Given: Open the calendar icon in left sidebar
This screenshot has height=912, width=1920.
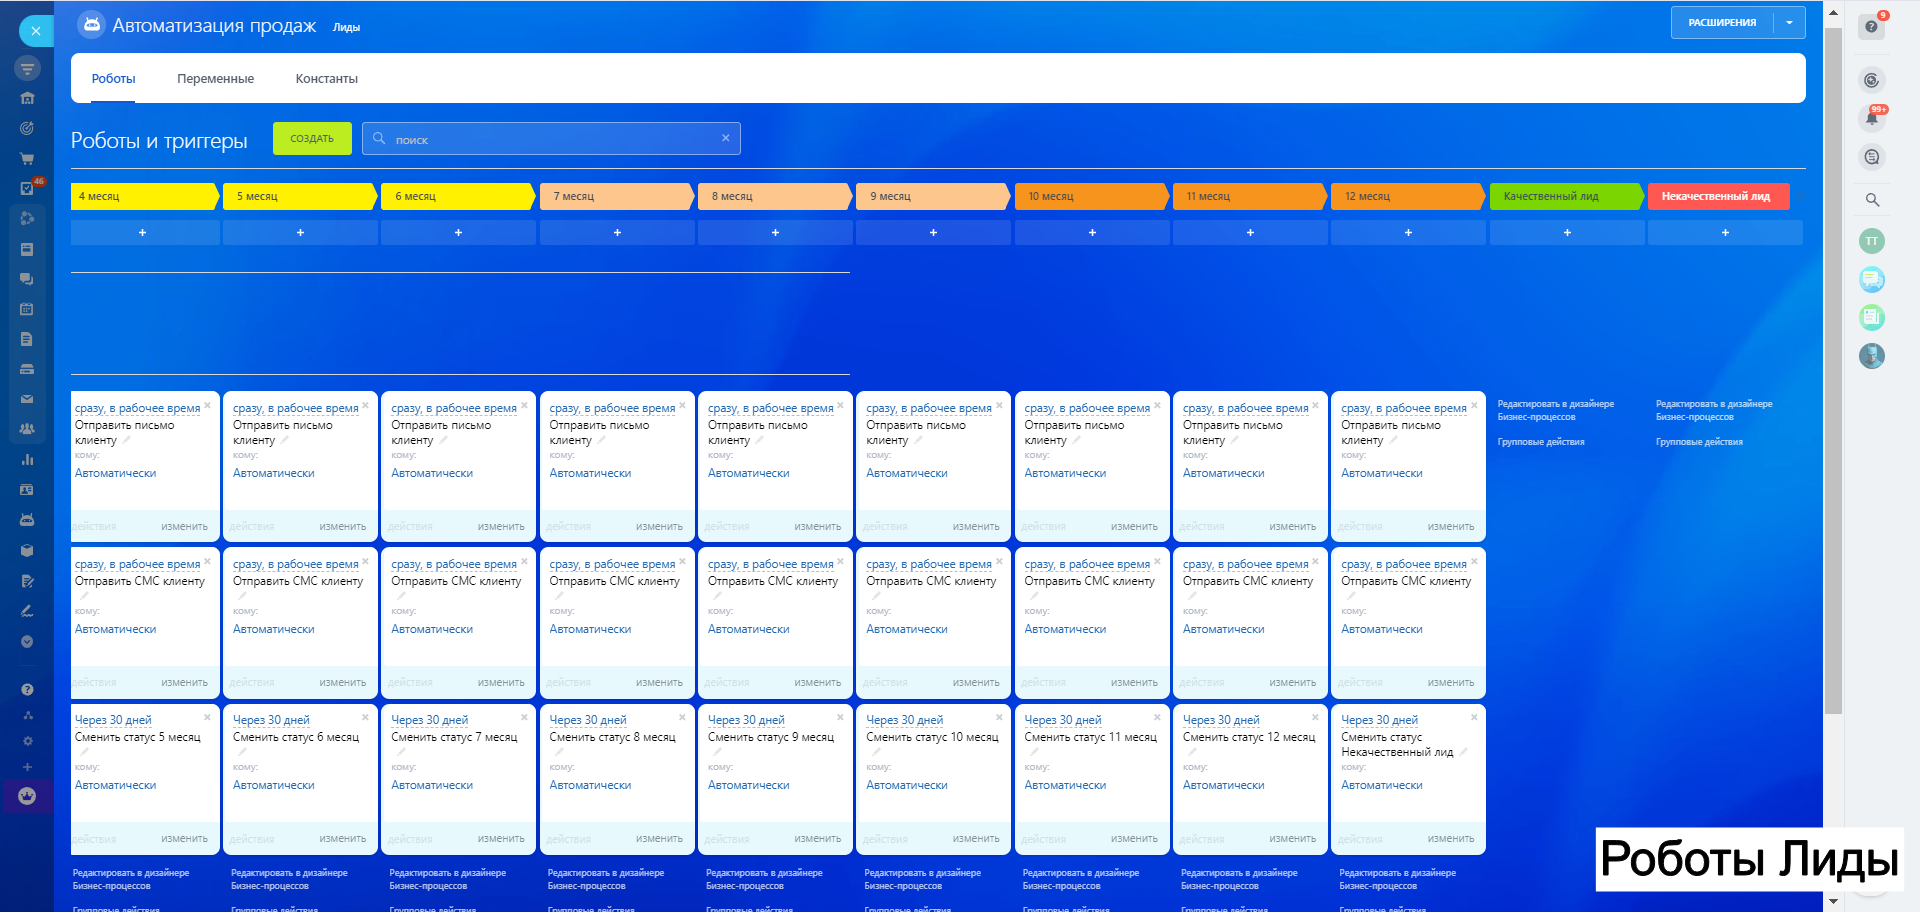Looking at the screenshot, I should click(27, 309).
